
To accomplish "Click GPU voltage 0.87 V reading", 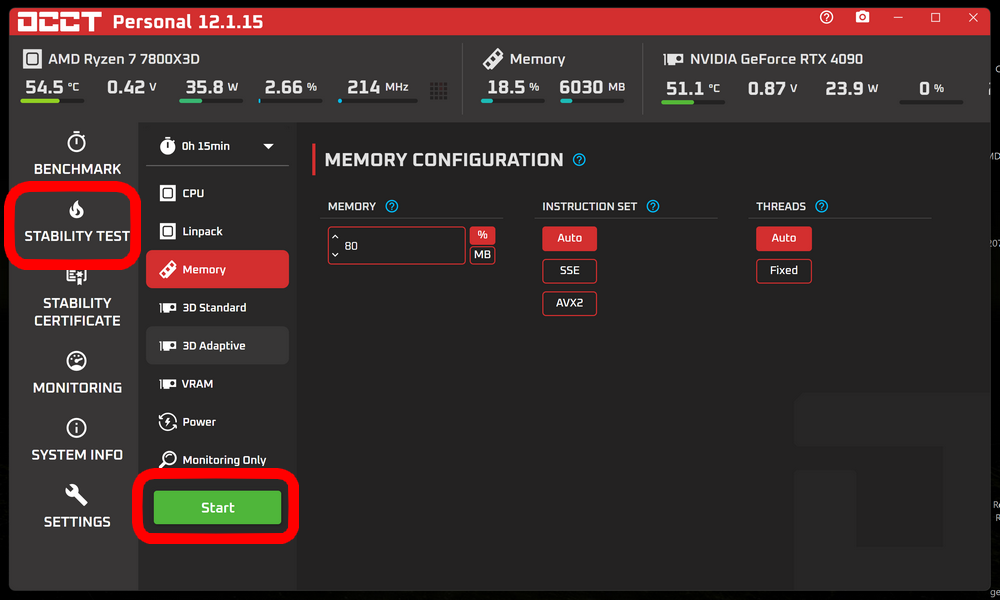I will 772,88.
